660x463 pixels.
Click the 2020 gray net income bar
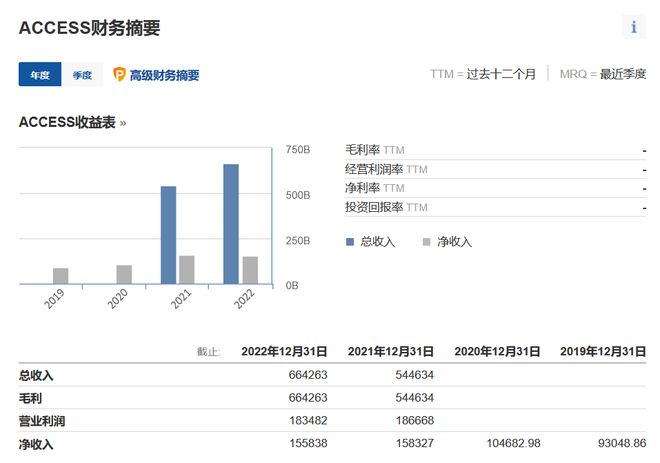124,275
